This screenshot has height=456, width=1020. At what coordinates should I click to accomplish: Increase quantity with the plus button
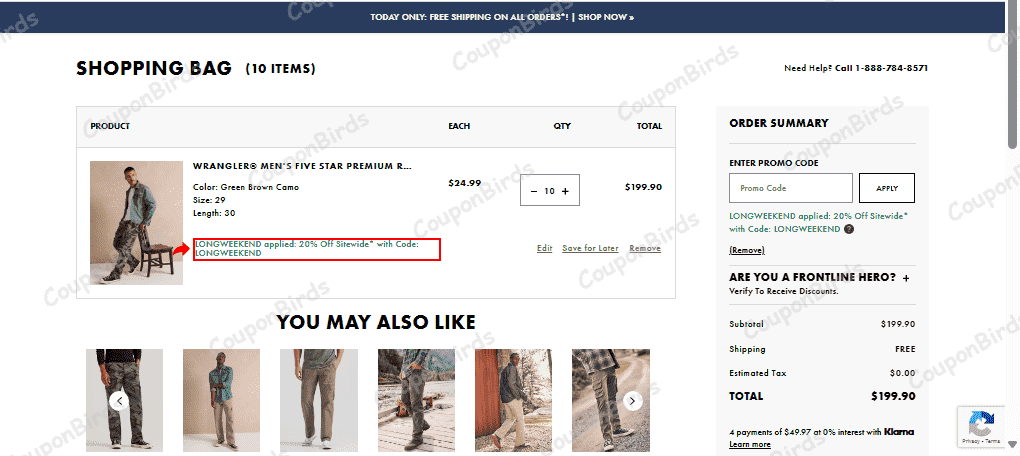(x=565, y=191)
